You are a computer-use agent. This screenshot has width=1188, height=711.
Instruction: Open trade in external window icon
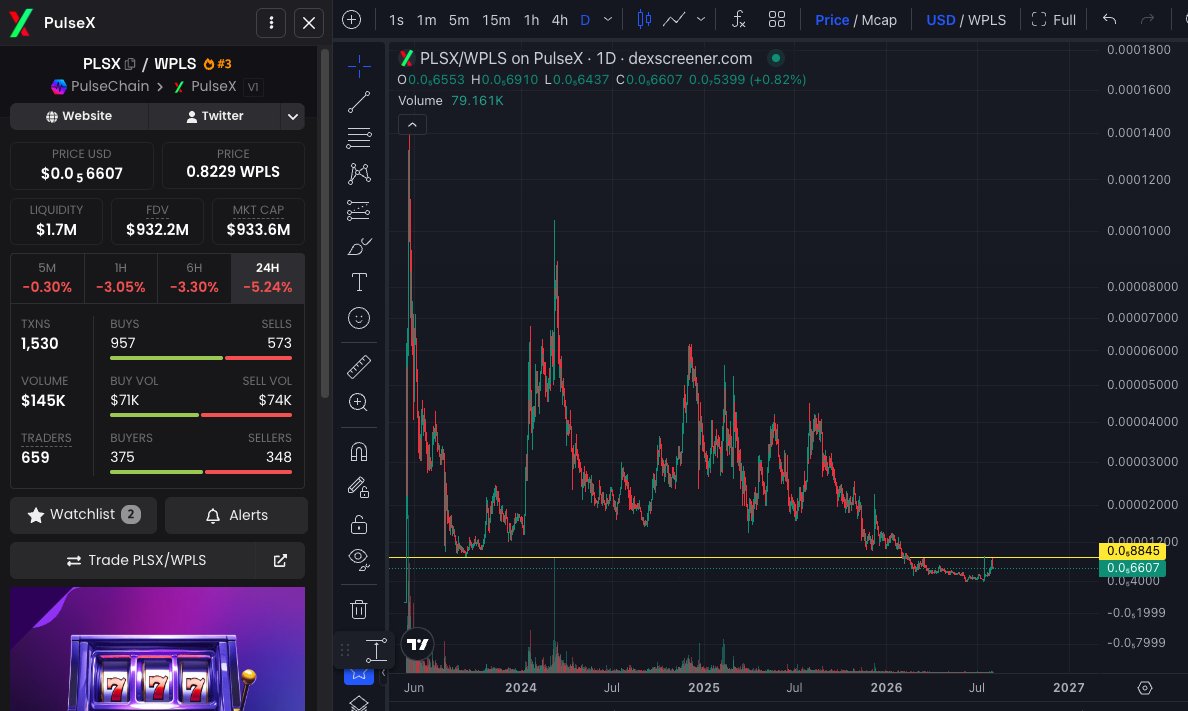(280, 560)
